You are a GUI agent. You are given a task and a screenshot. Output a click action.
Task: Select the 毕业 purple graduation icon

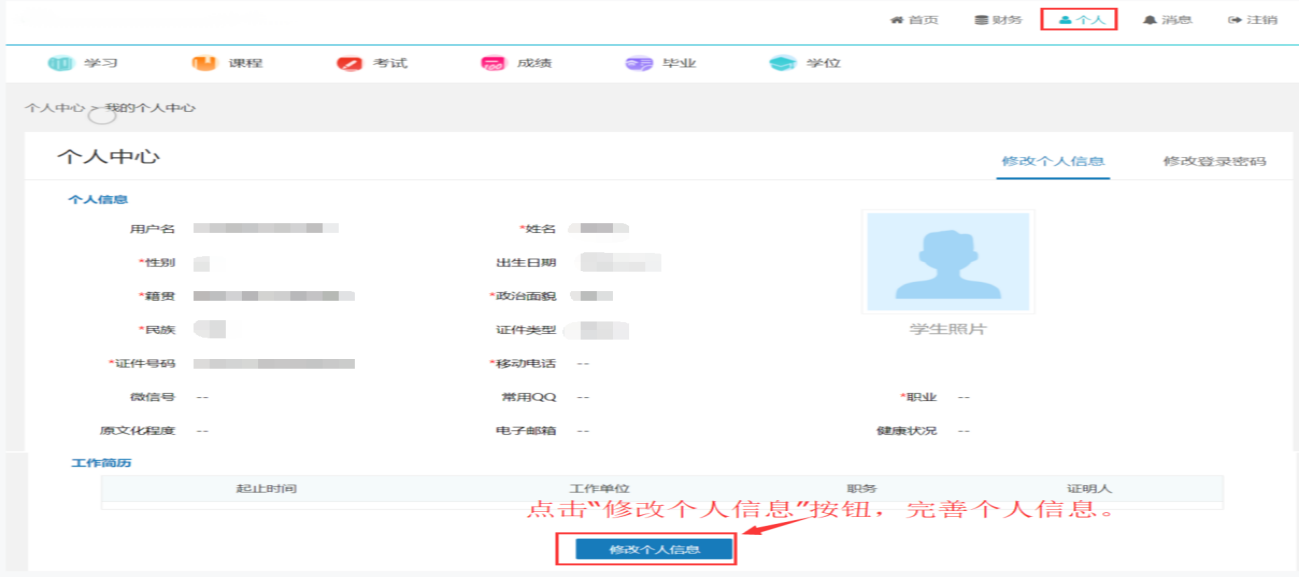(x=638, y=63)
